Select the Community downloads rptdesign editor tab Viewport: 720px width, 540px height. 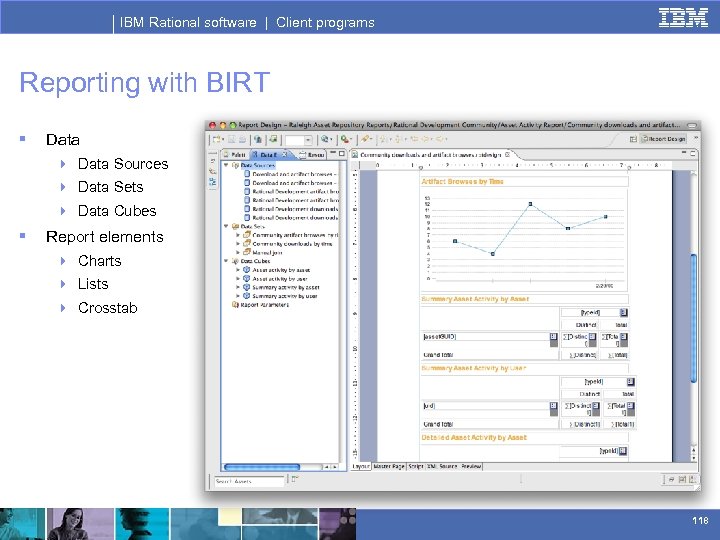(x=430, y=155)
